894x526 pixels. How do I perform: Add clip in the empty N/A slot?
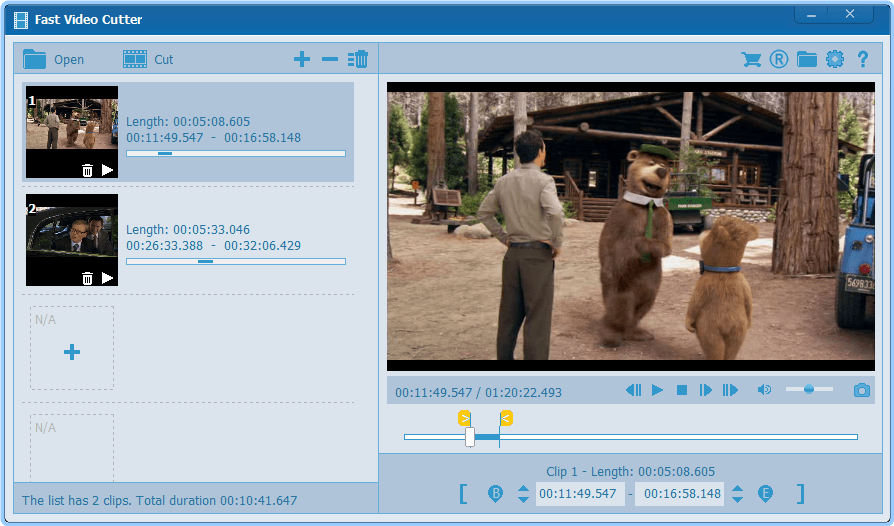point(72,348)
